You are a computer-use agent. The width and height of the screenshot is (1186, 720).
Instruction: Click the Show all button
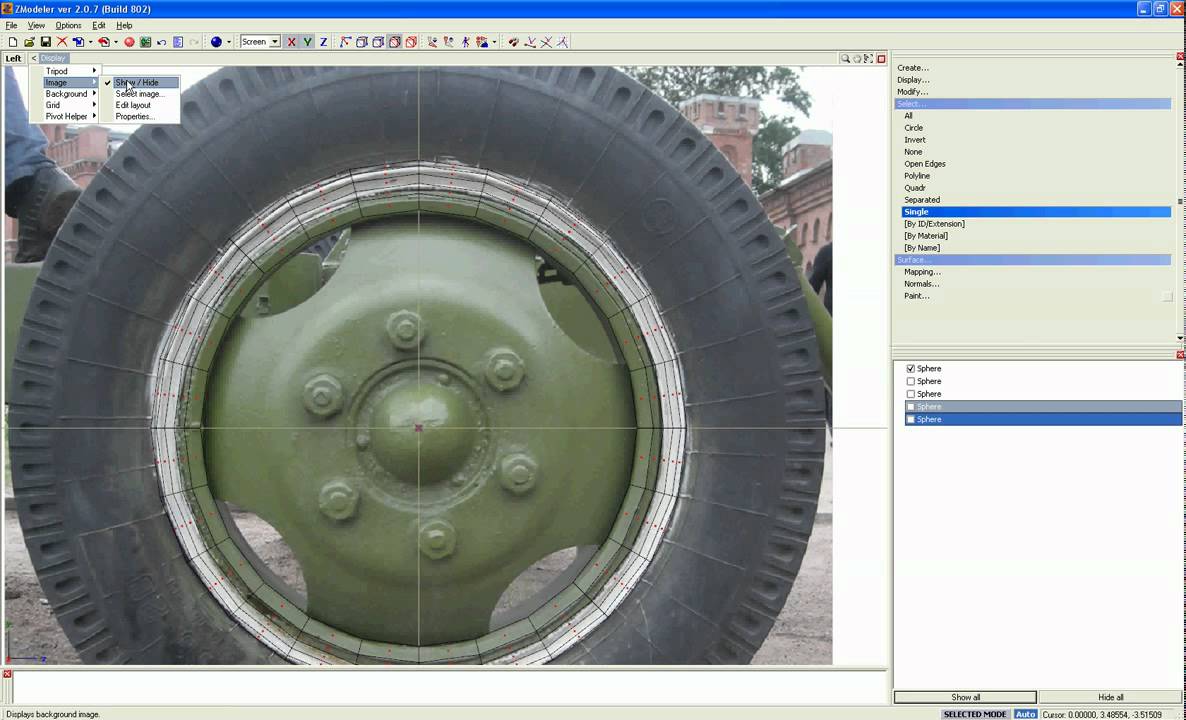[965, 697]
